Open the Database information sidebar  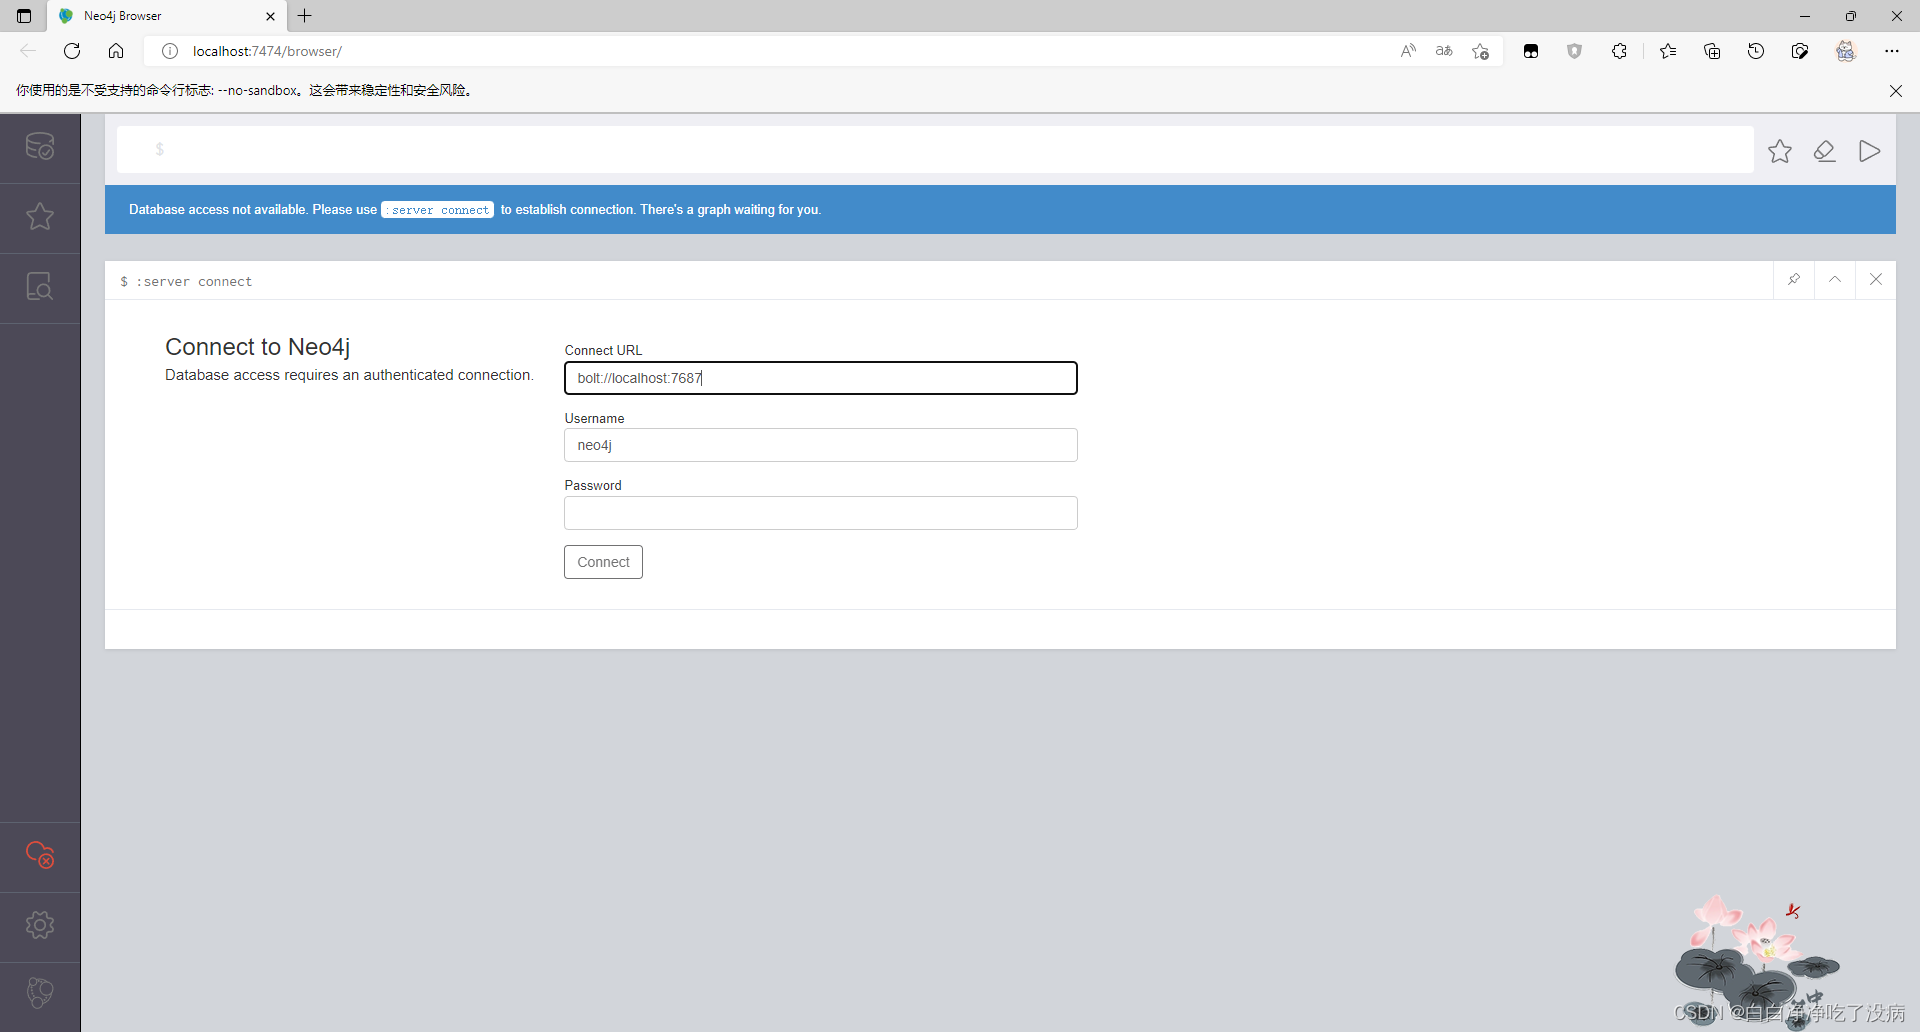pos(40,147)
